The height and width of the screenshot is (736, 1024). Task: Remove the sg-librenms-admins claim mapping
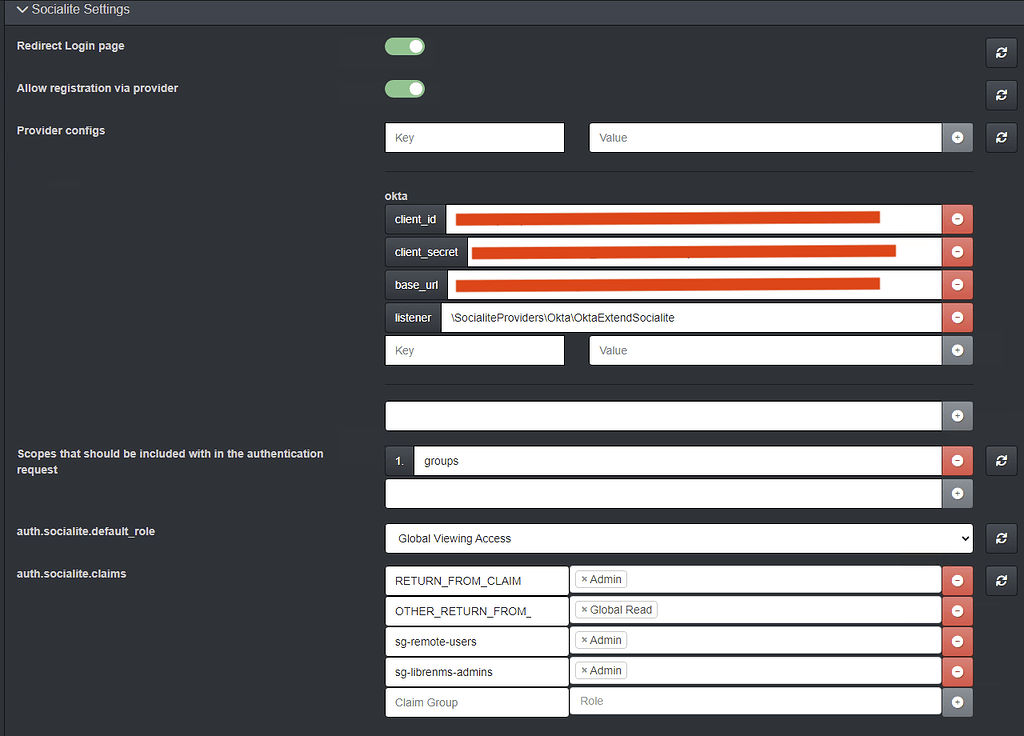[956, 671]
